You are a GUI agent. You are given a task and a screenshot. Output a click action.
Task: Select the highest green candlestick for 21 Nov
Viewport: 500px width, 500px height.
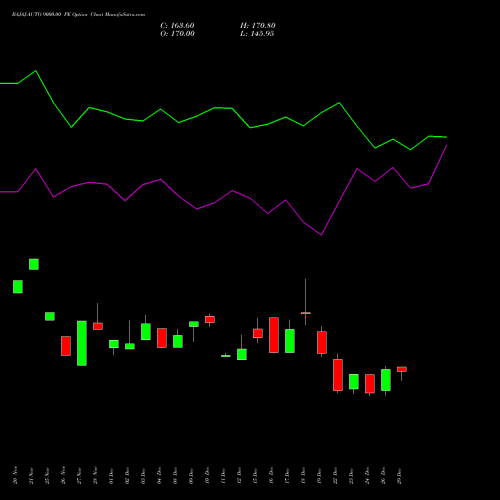(x=34, y=264)
